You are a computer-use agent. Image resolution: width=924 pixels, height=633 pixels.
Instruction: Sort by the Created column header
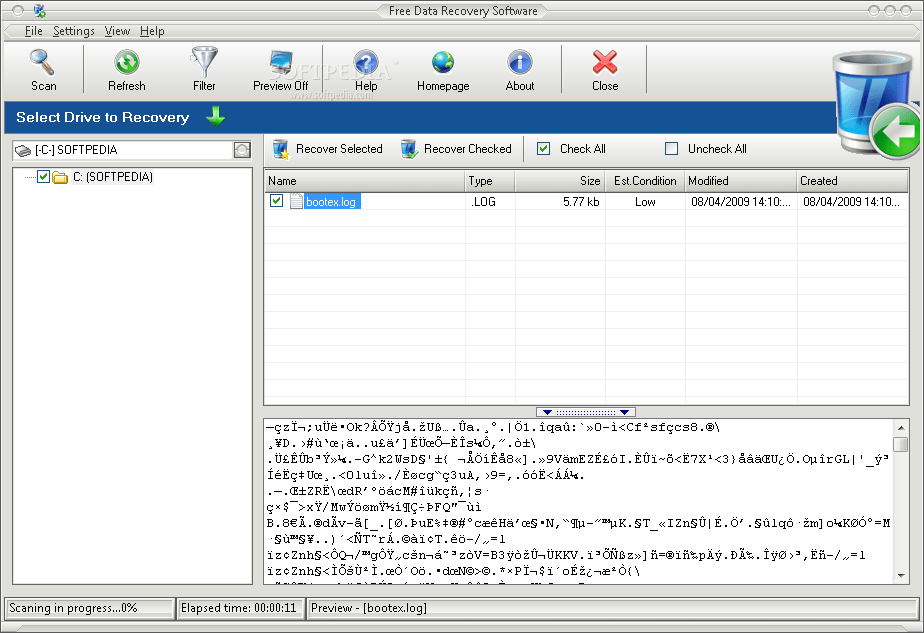tap(852, 181)
